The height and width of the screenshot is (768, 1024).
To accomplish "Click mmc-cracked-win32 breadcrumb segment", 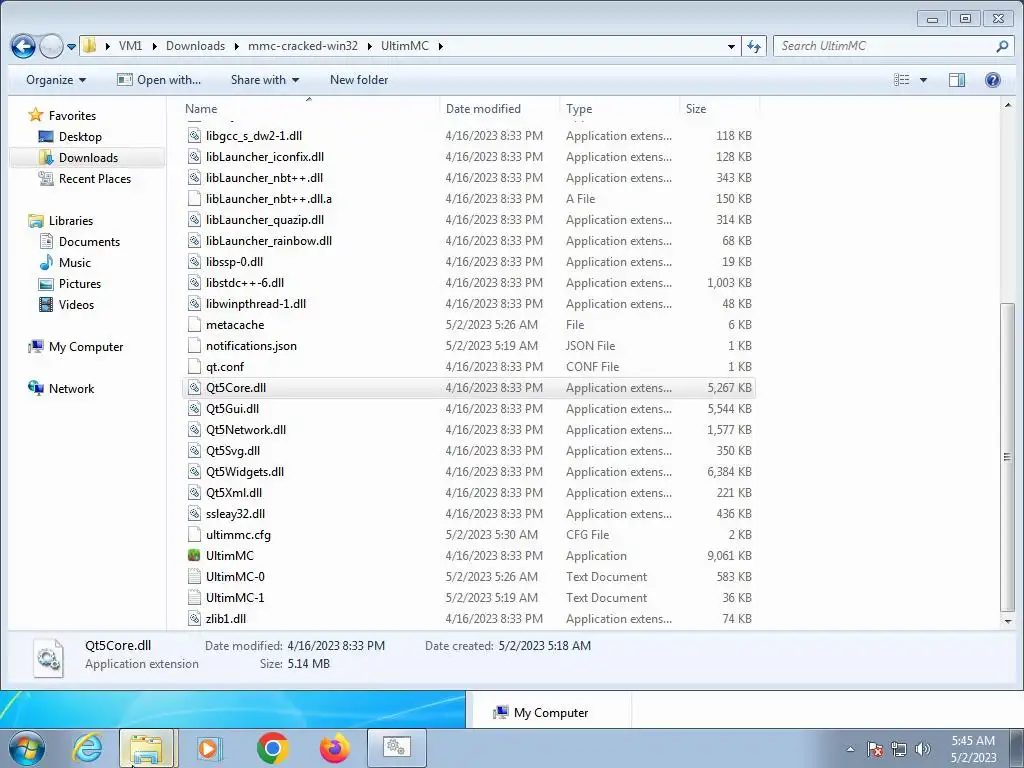I will coord(303,46).
